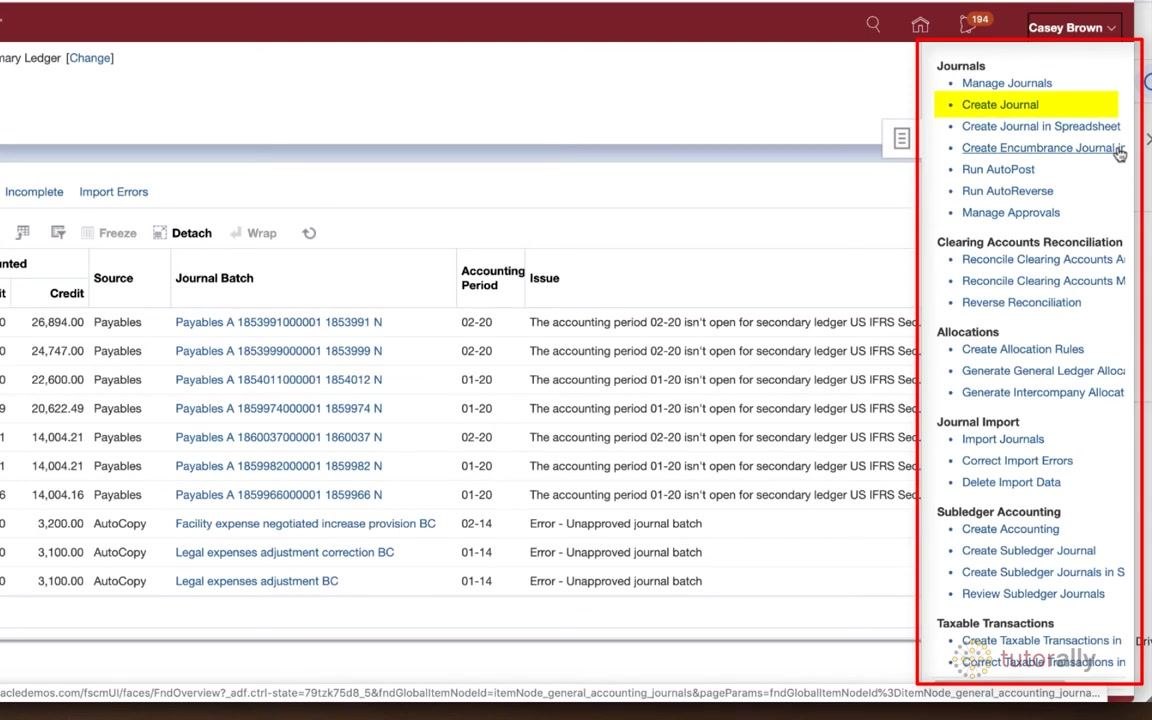This screenshot has height=720, width=1152.
Task: Click the Manage Journals task
Action: pos(1007,83)
